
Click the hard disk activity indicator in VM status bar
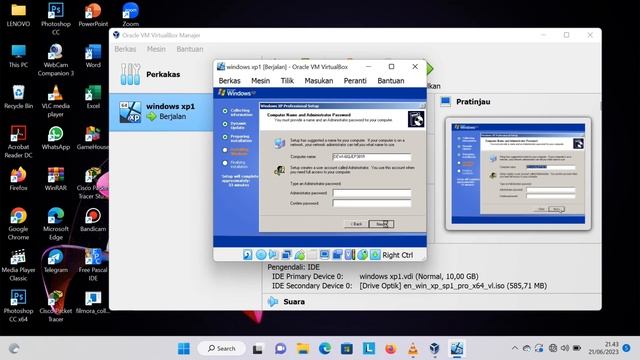pos(247,255)
